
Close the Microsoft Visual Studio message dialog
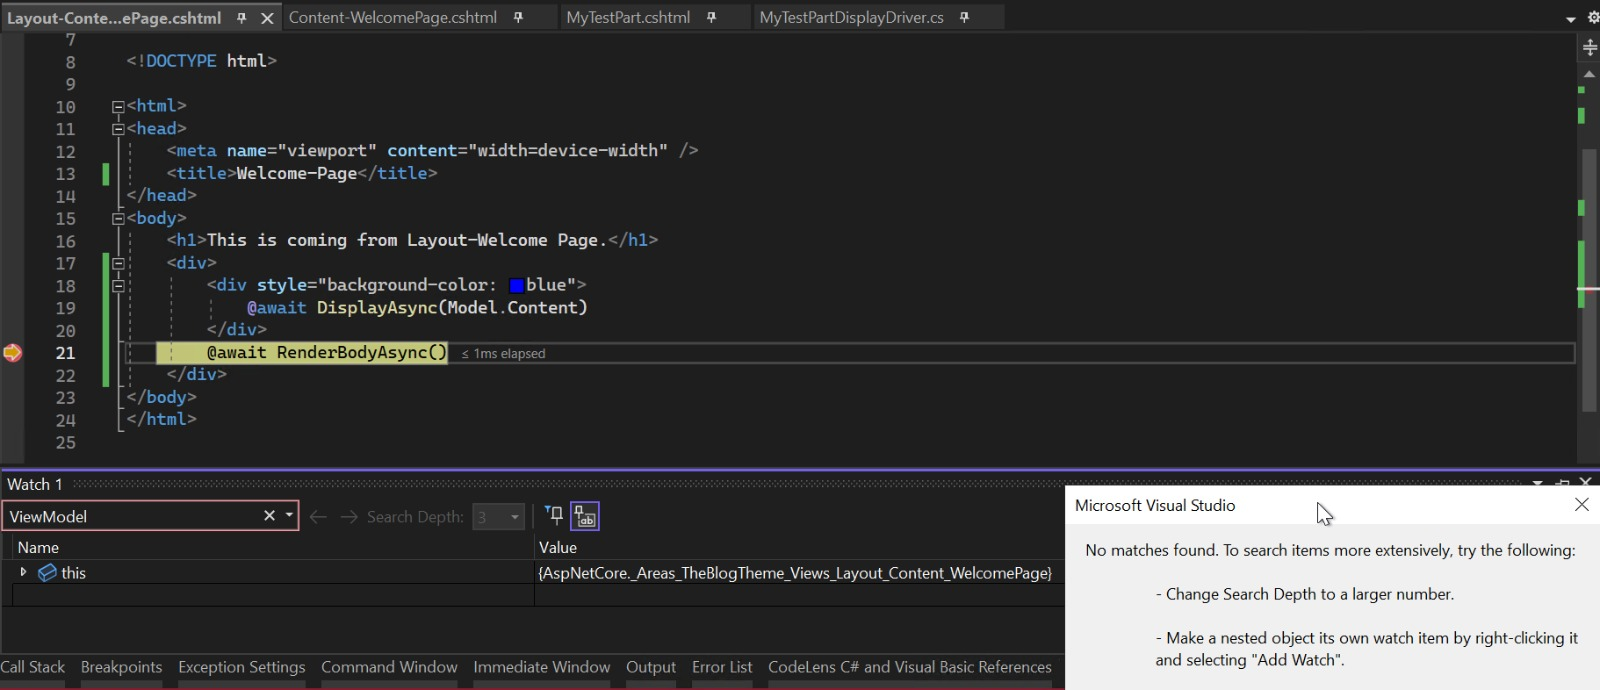tap(1581, 505)
